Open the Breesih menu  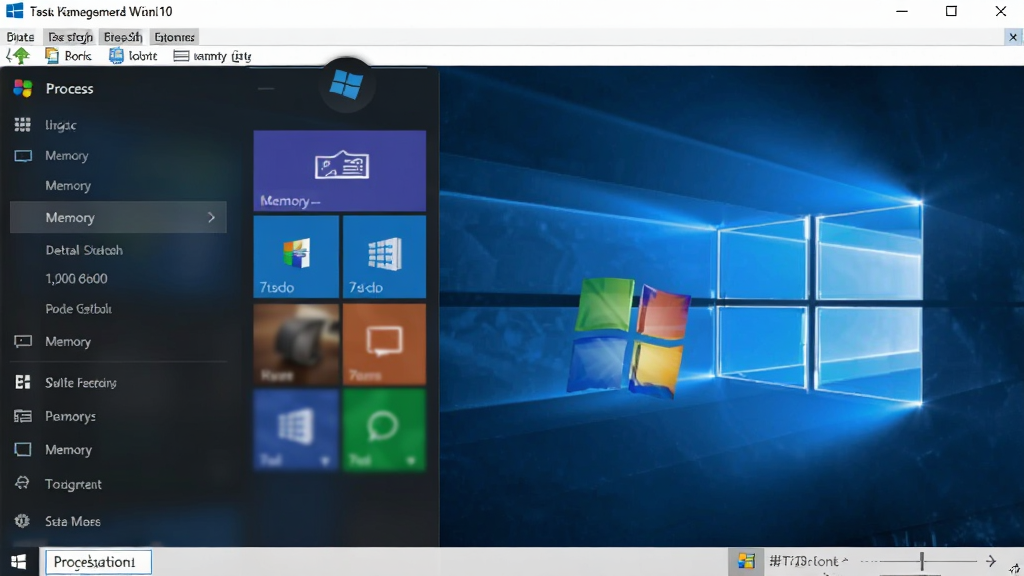coord(123,37)
